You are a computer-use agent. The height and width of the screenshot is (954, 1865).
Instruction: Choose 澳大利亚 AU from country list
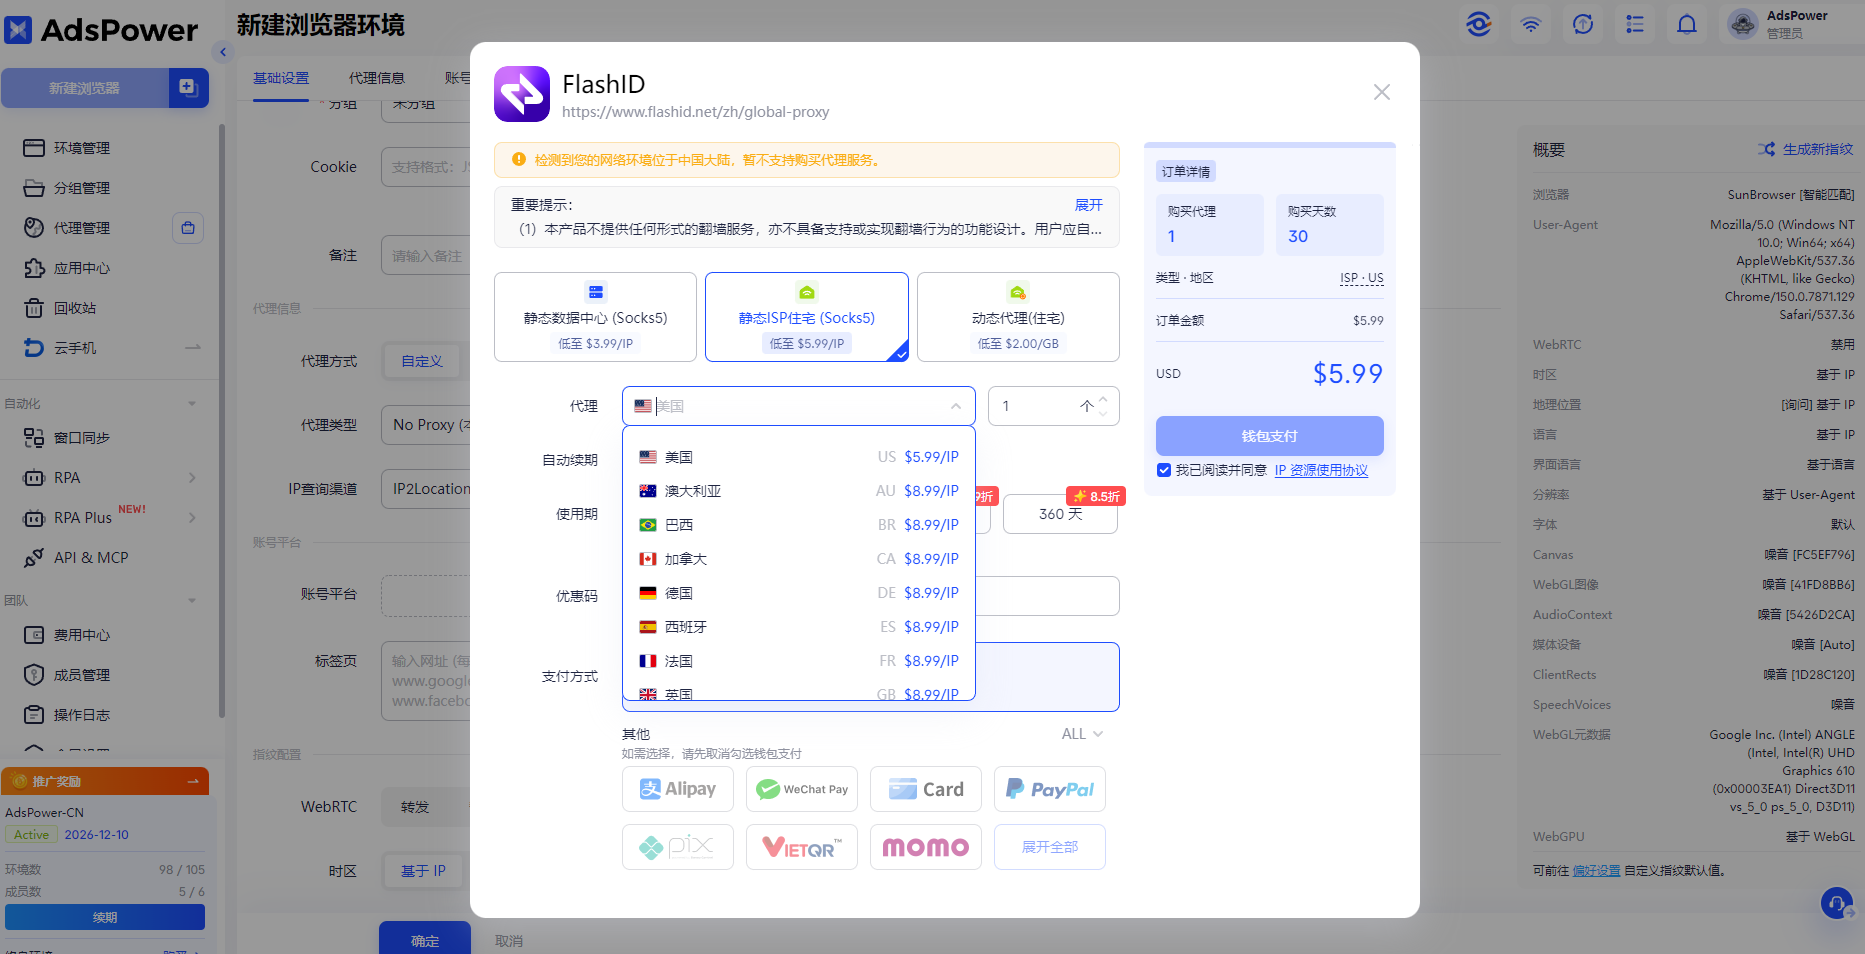(798, 491)
